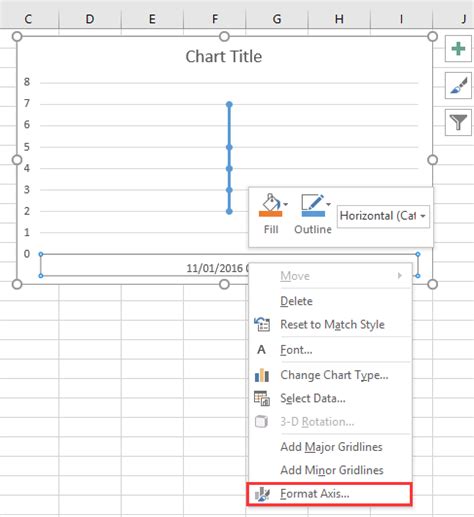Click the top data point marker at 7
Viewport: 474px width, 517px height.
tap(229, 104)
